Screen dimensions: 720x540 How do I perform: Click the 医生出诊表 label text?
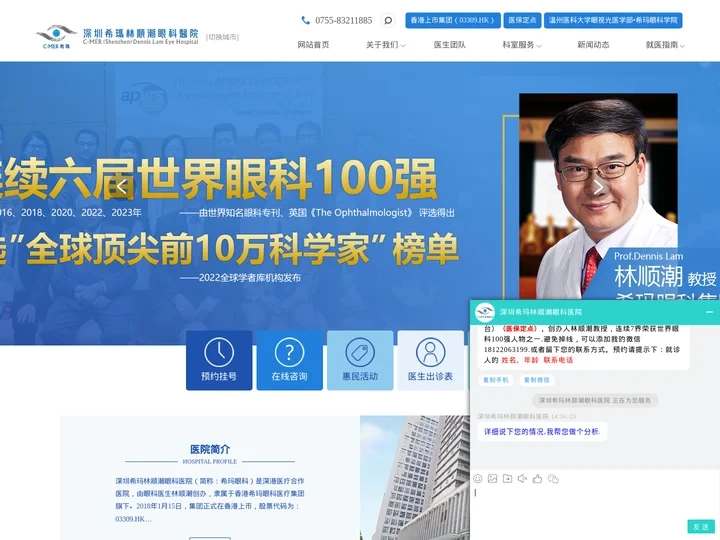click(x=430, y=376)
